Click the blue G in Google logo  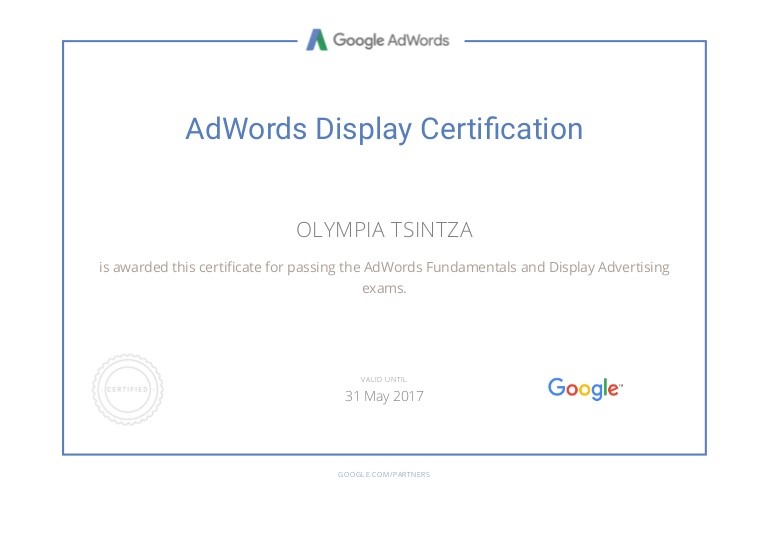pyautogui.click(x=555, y=387)
